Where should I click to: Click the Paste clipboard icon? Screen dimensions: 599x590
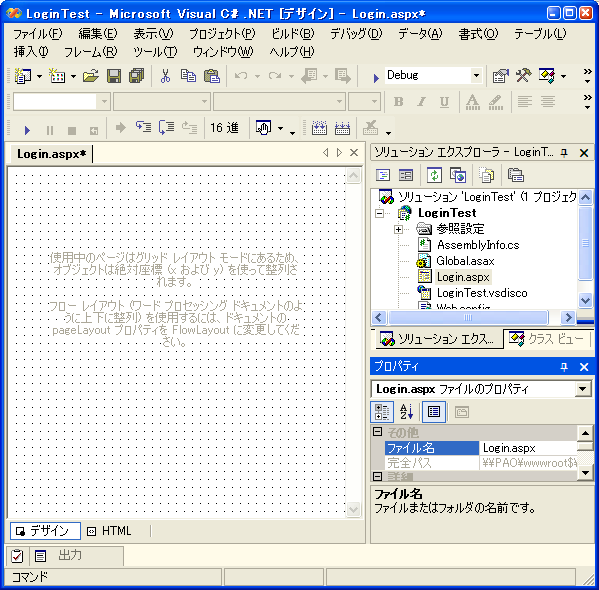[x=212, y=76]
